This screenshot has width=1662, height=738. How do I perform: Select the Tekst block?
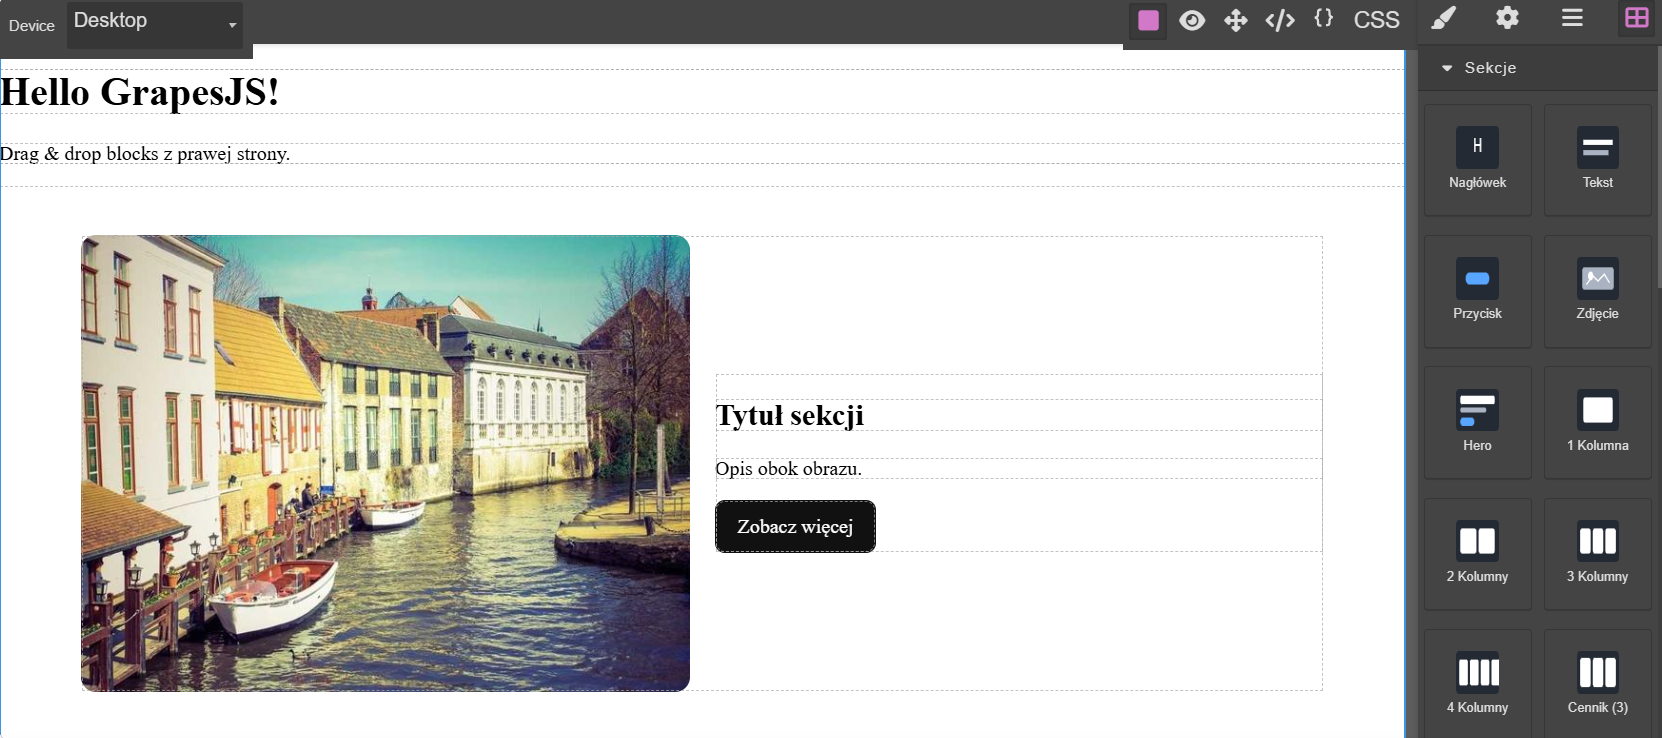pyautogui.click(x=1597, y=159)
